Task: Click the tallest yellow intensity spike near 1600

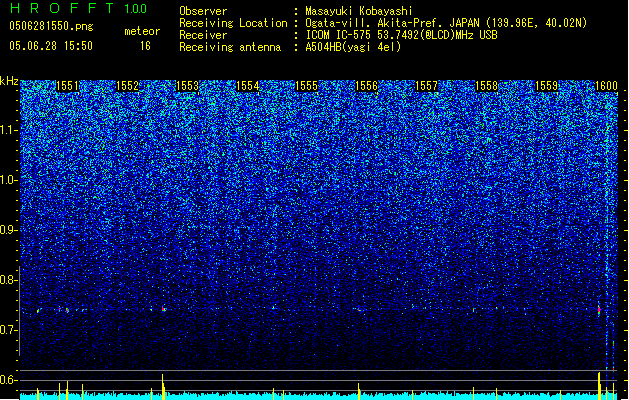Action: click(599, 386)
